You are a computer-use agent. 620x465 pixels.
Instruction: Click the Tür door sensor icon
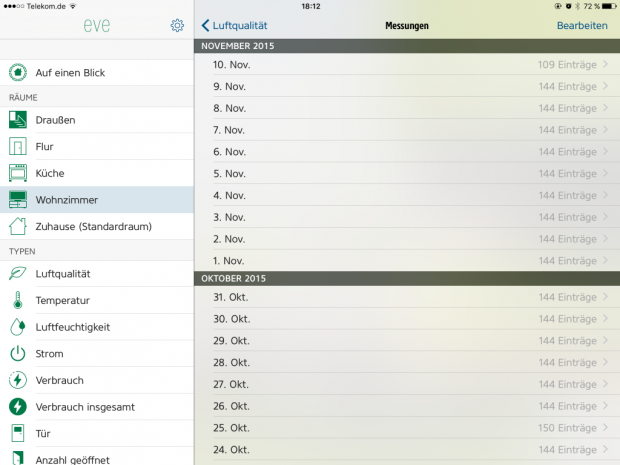tap(18, 433)
